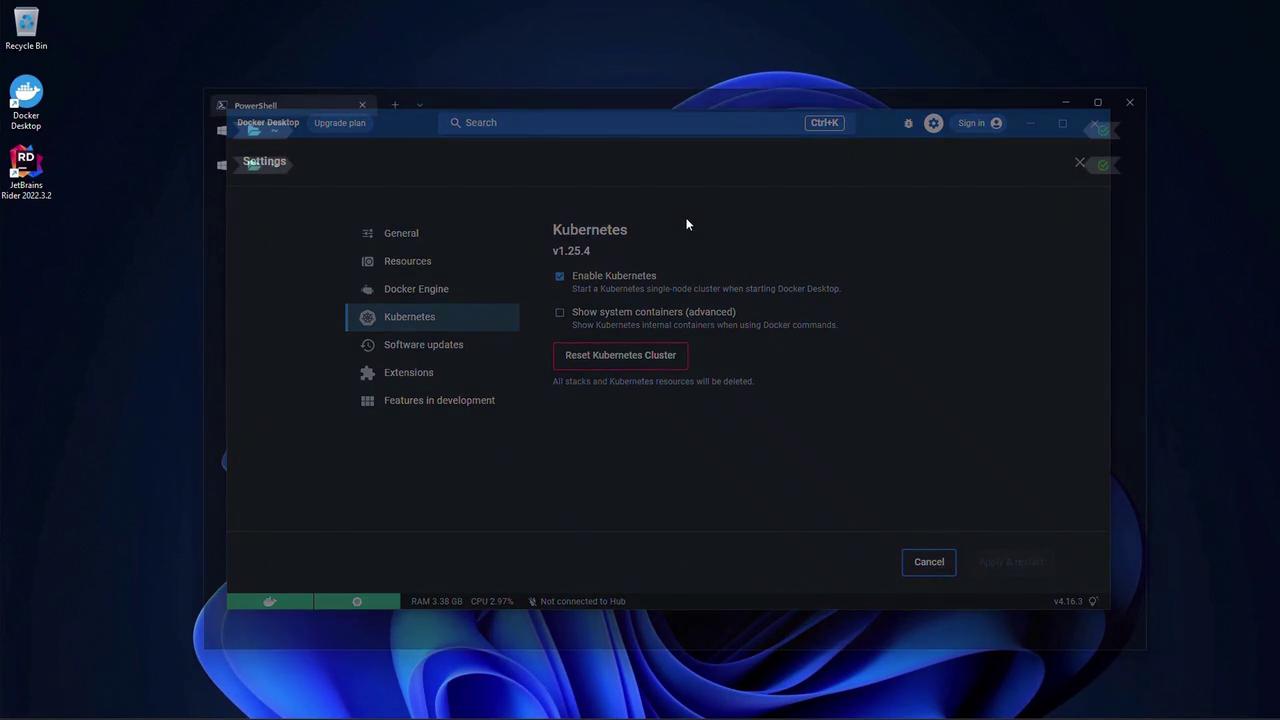This screenshot has height=720, width=1280.
Task: Focus the Search input field
Action: click(x=620, y=123)
